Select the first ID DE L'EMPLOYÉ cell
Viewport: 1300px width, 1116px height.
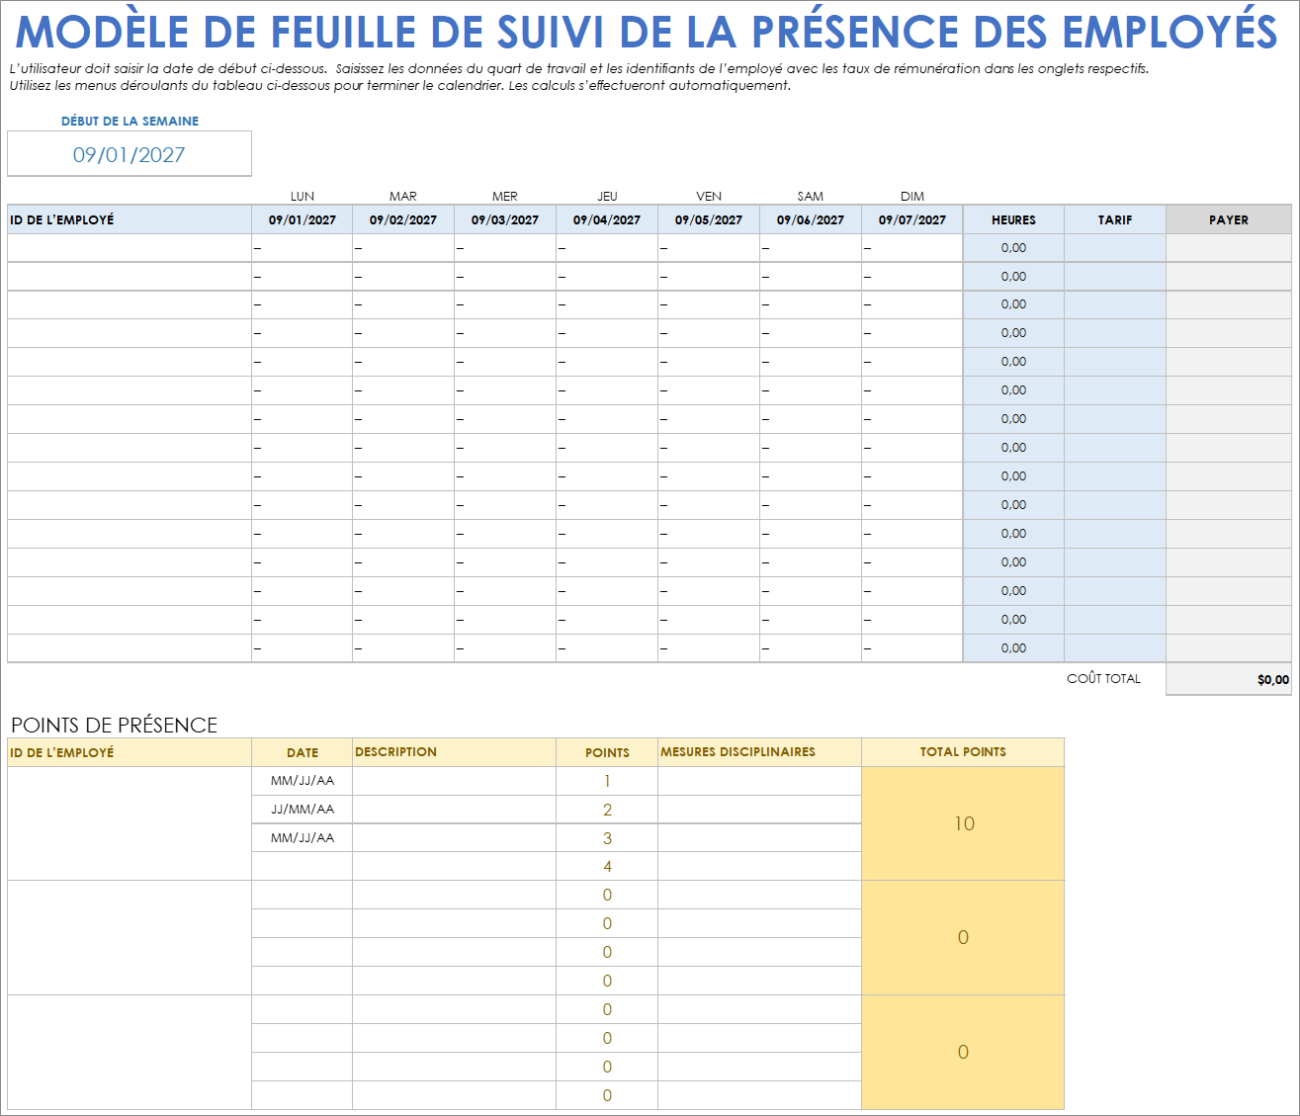(x=128, y=247)
